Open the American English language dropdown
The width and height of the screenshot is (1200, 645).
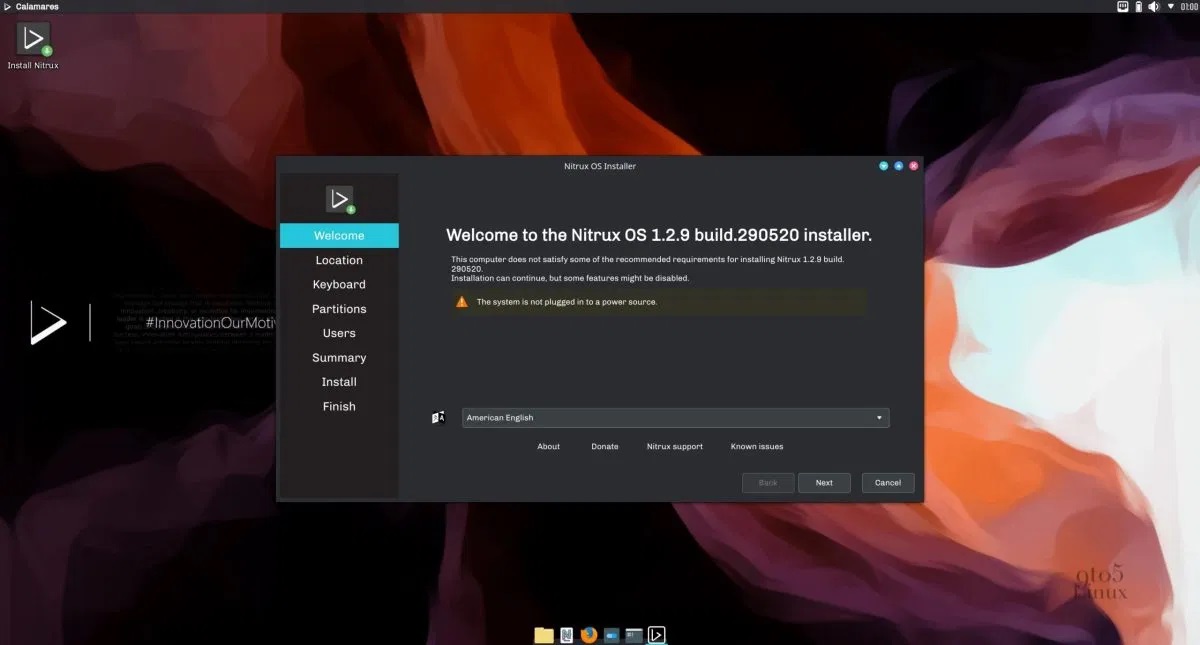[x=675, y=418]
